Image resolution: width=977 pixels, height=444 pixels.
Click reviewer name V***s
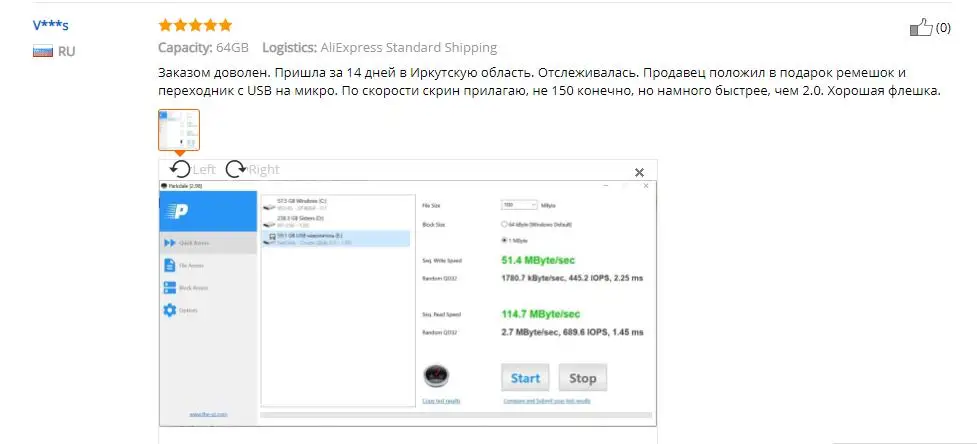click(51, 26)
